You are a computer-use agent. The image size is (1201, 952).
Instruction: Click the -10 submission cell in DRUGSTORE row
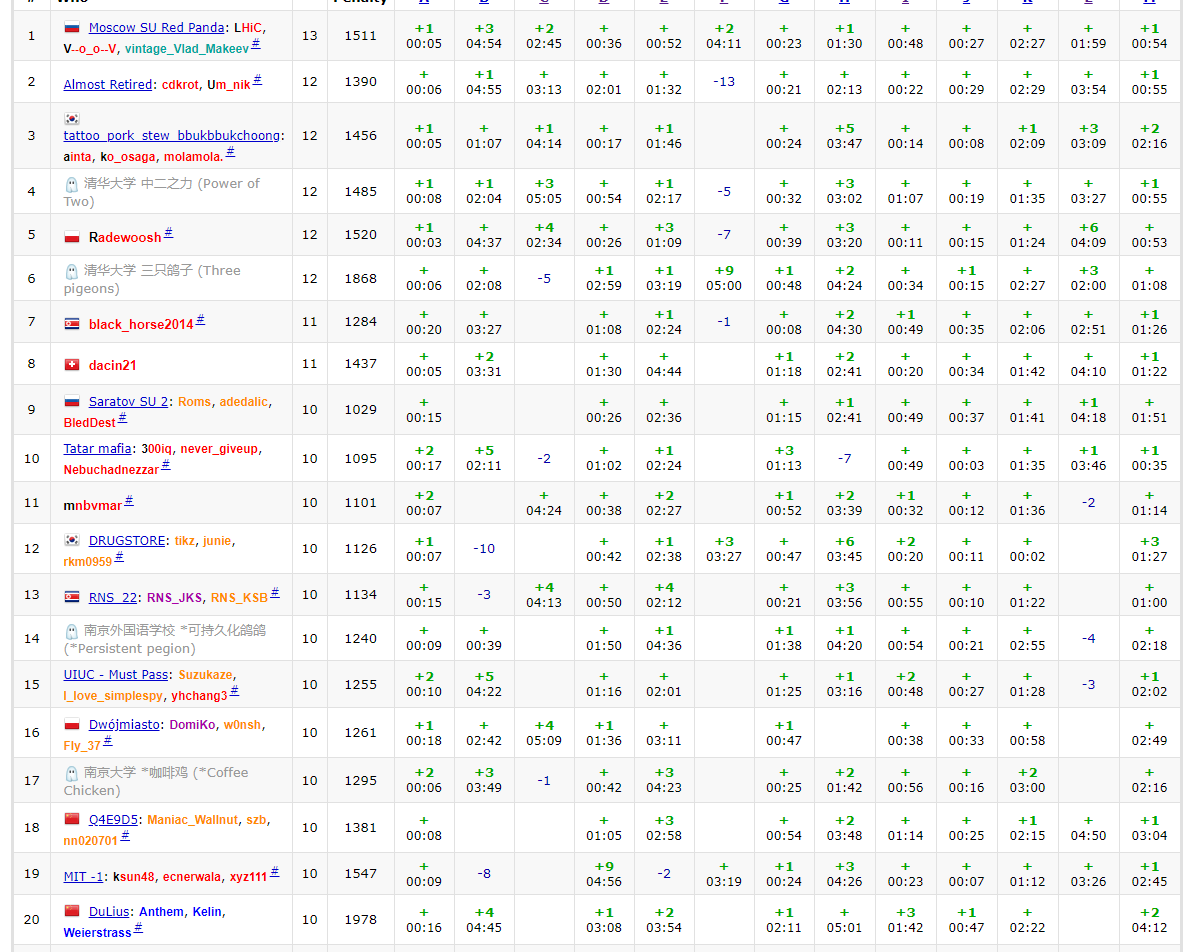click(484, 549)
